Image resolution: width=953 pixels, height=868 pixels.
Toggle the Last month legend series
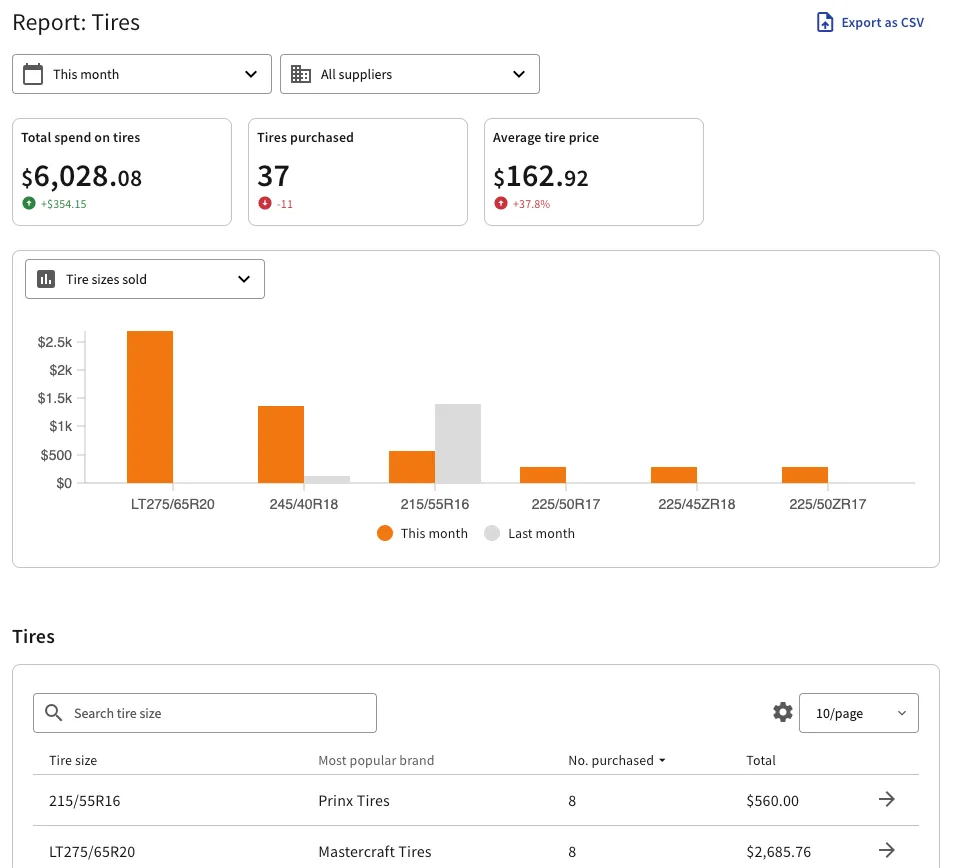pyautogui.click(x=530, y=533)
